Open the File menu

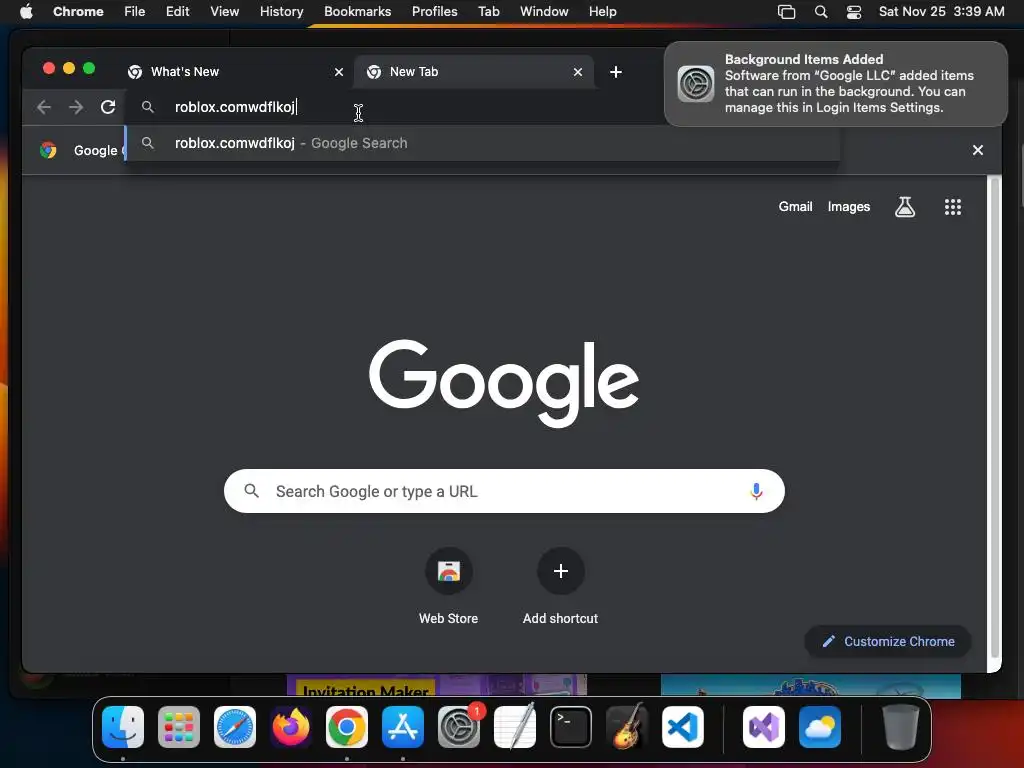135,12
